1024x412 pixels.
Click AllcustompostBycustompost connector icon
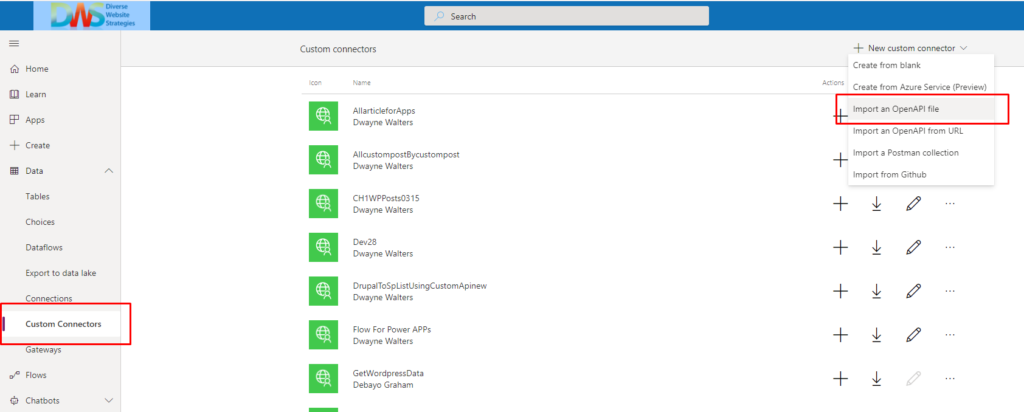pyautogui.click(x=323, y=160)
